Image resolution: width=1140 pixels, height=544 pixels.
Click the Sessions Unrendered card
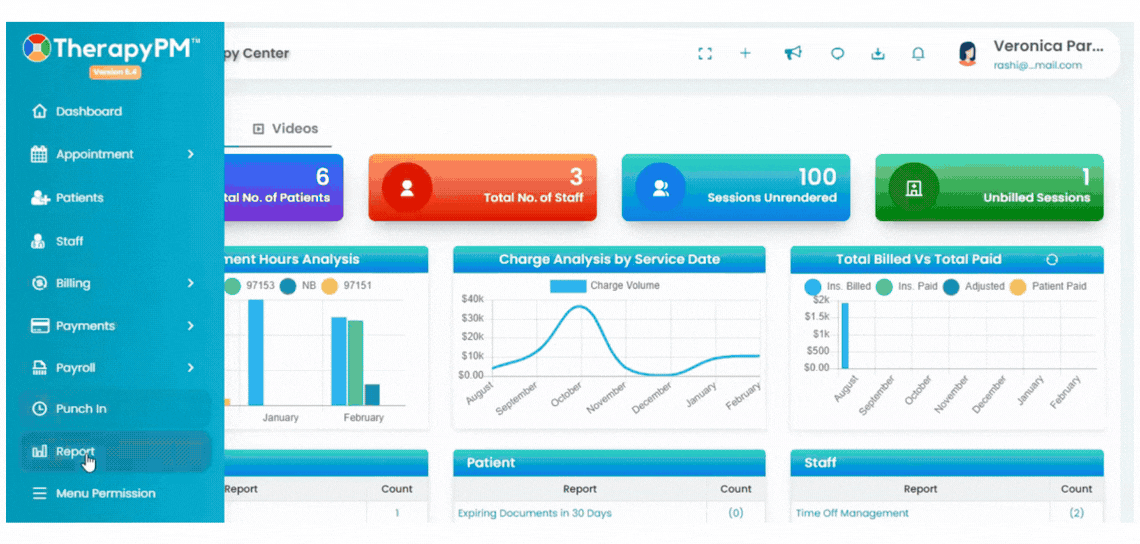(x=736, y=188)
